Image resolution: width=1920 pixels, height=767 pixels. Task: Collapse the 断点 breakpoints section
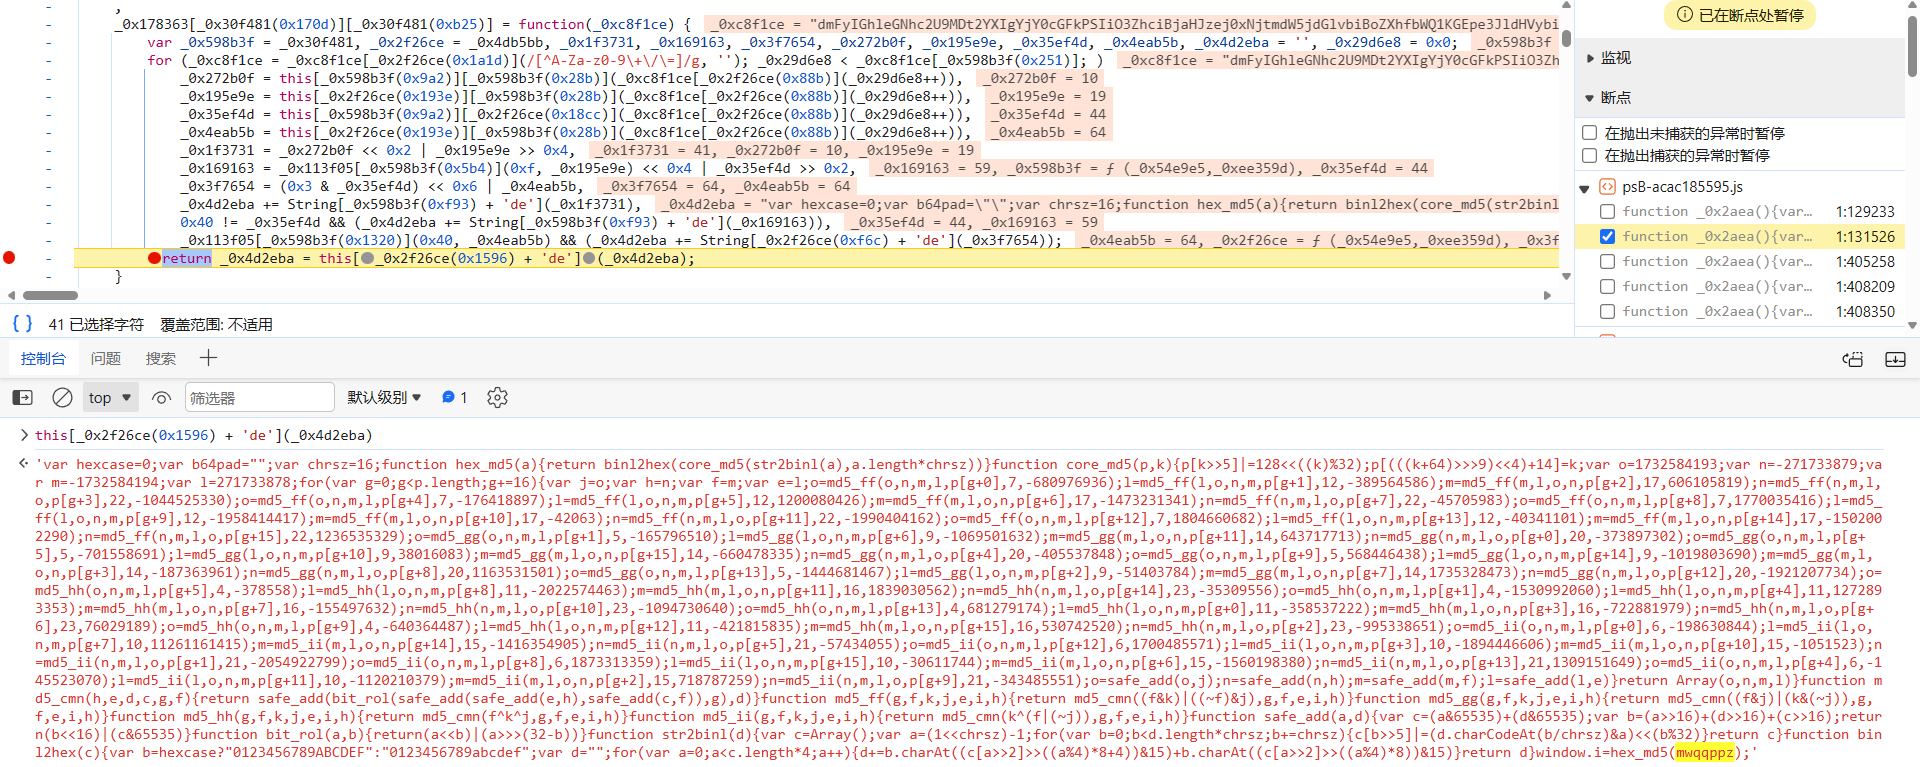(x=1590, y=98)
